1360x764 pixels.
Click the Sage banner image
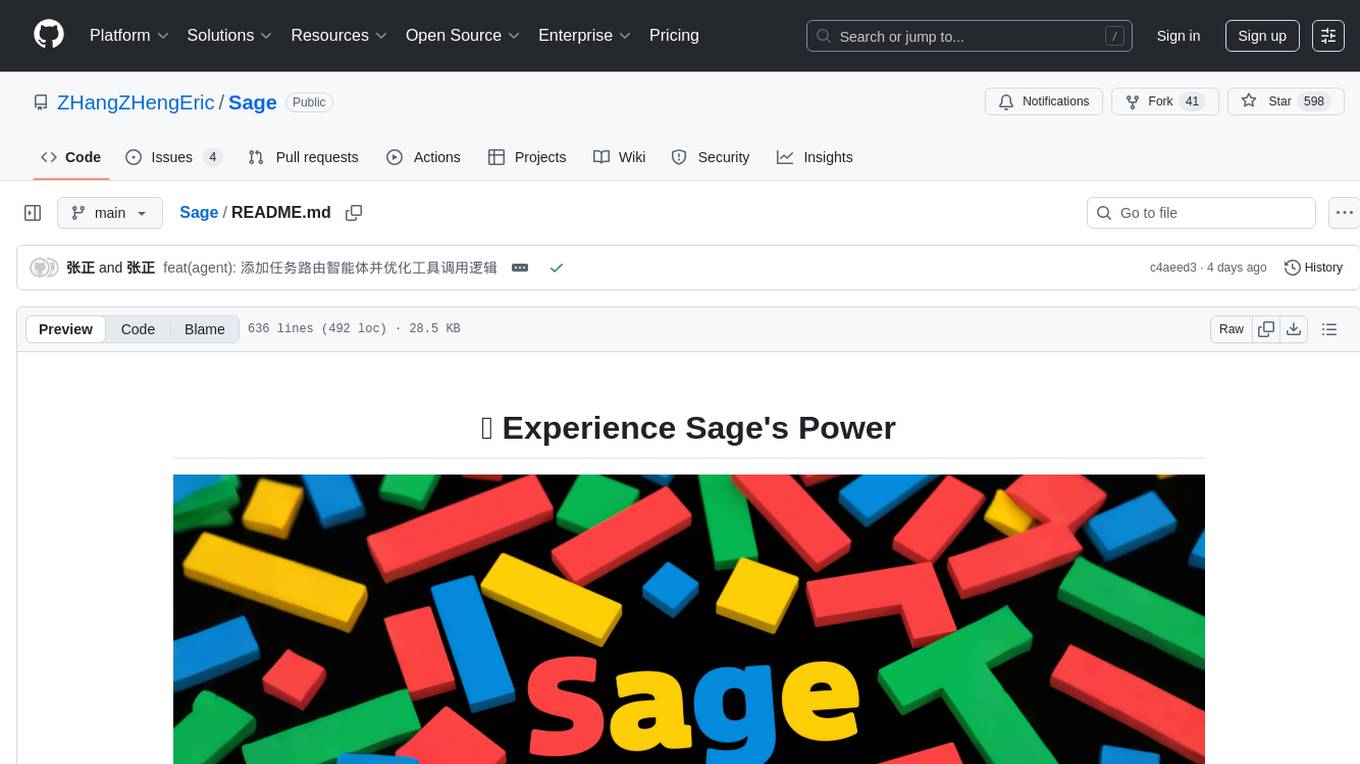[x=689, y=619]
